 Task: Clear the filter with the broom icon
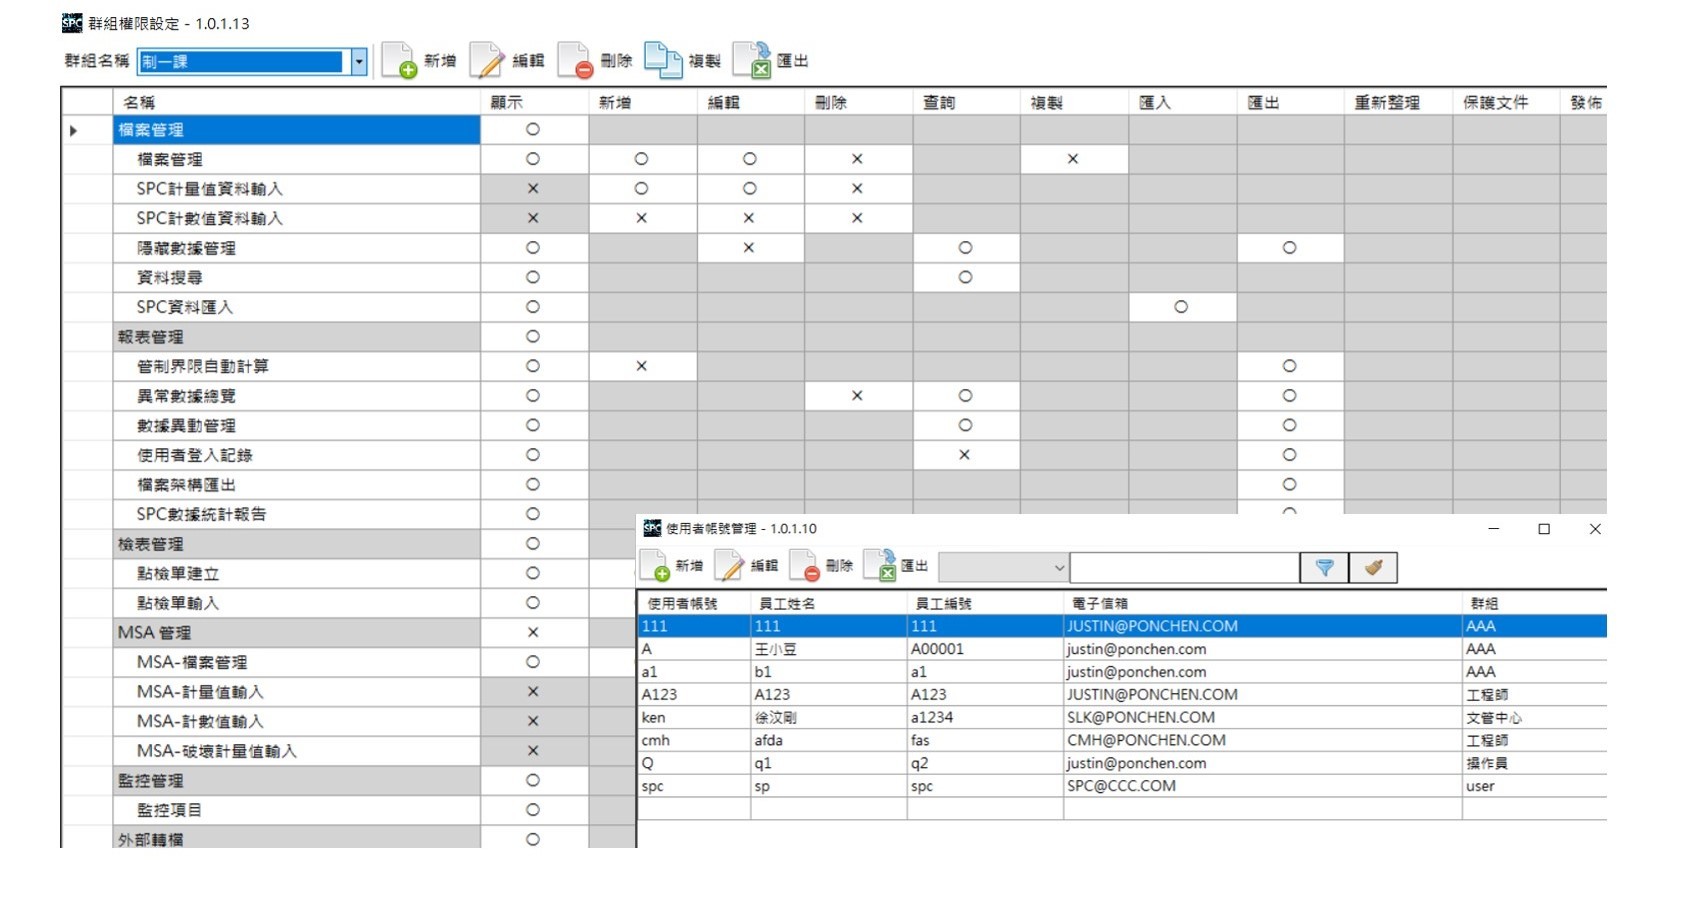tap(1373, 568)
